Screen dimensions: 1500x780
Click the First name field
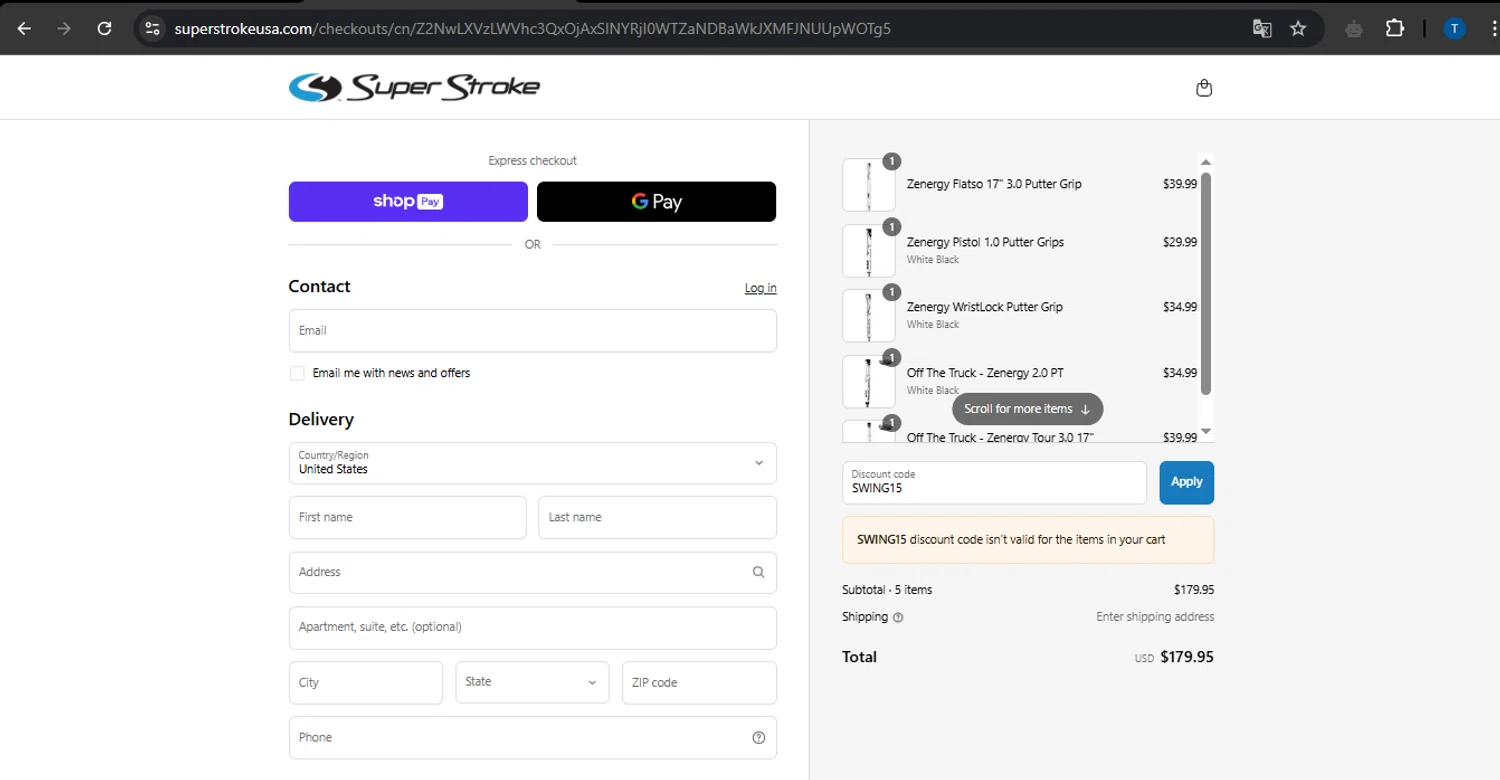(x=407, y=517)
